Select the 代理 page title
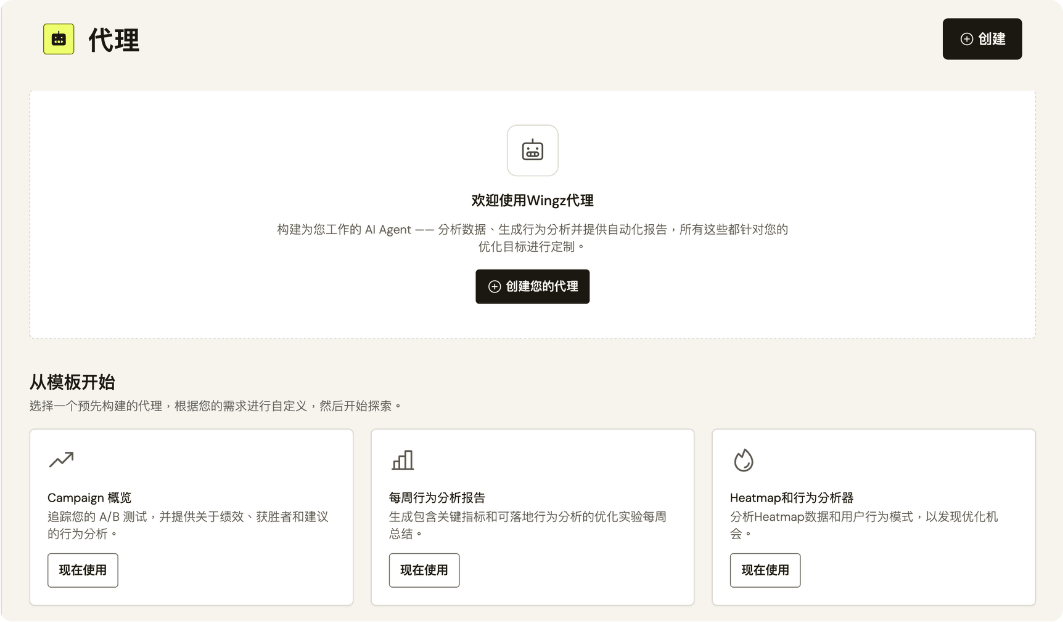The width and height of the screenshot is (1063, 622). tap(114, 40)
